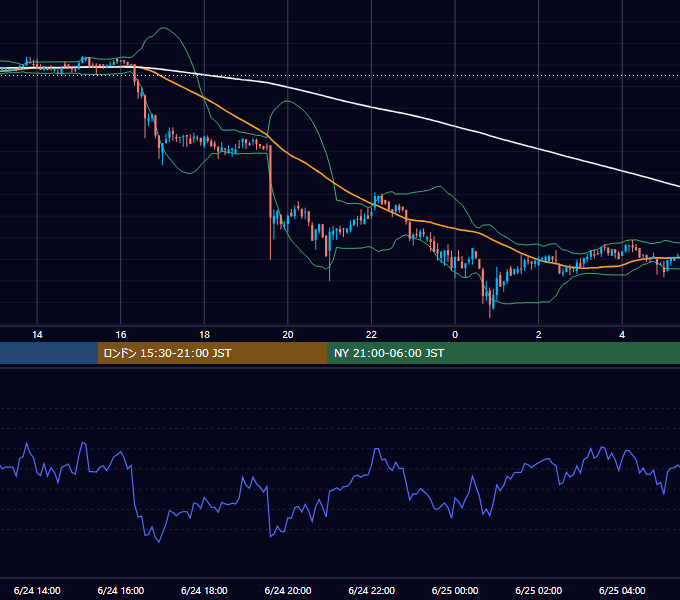
Task: Click the hour label 18 on time axis
Action: 204,335
